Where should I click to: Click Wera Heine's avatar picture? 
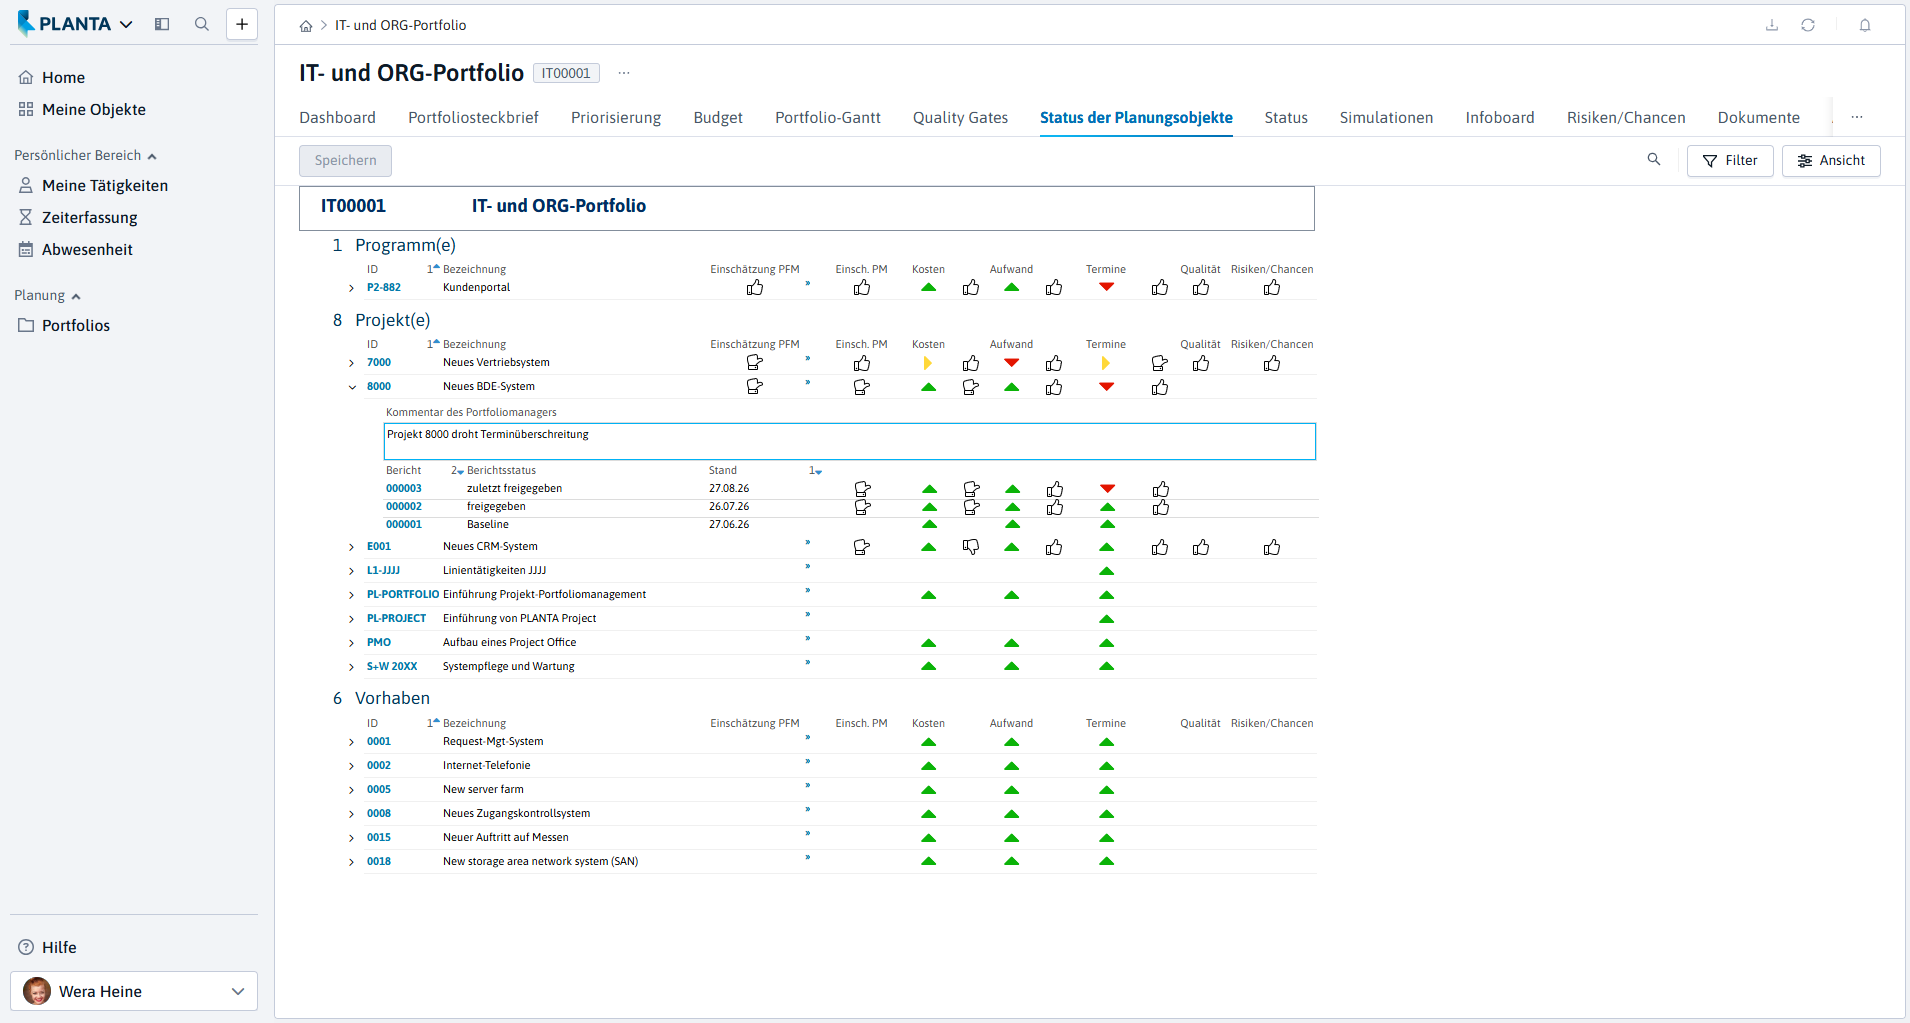(x=37, y=991)
